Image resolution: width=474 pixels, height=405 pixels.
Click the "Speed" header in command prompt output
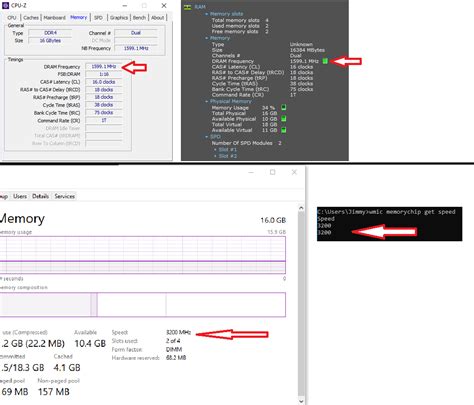click(326, 219)
